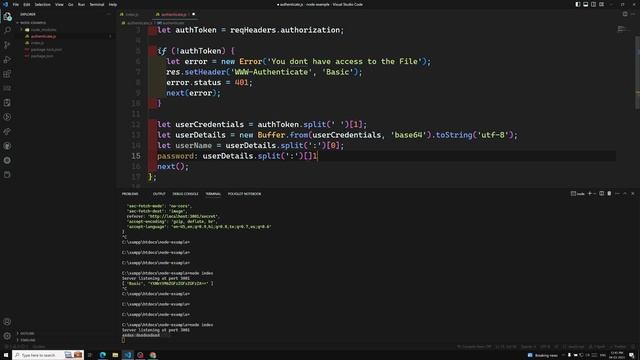This screenshot has height=360, width=640.
Task: Open the Edit menu
Action: click(27, 4)
